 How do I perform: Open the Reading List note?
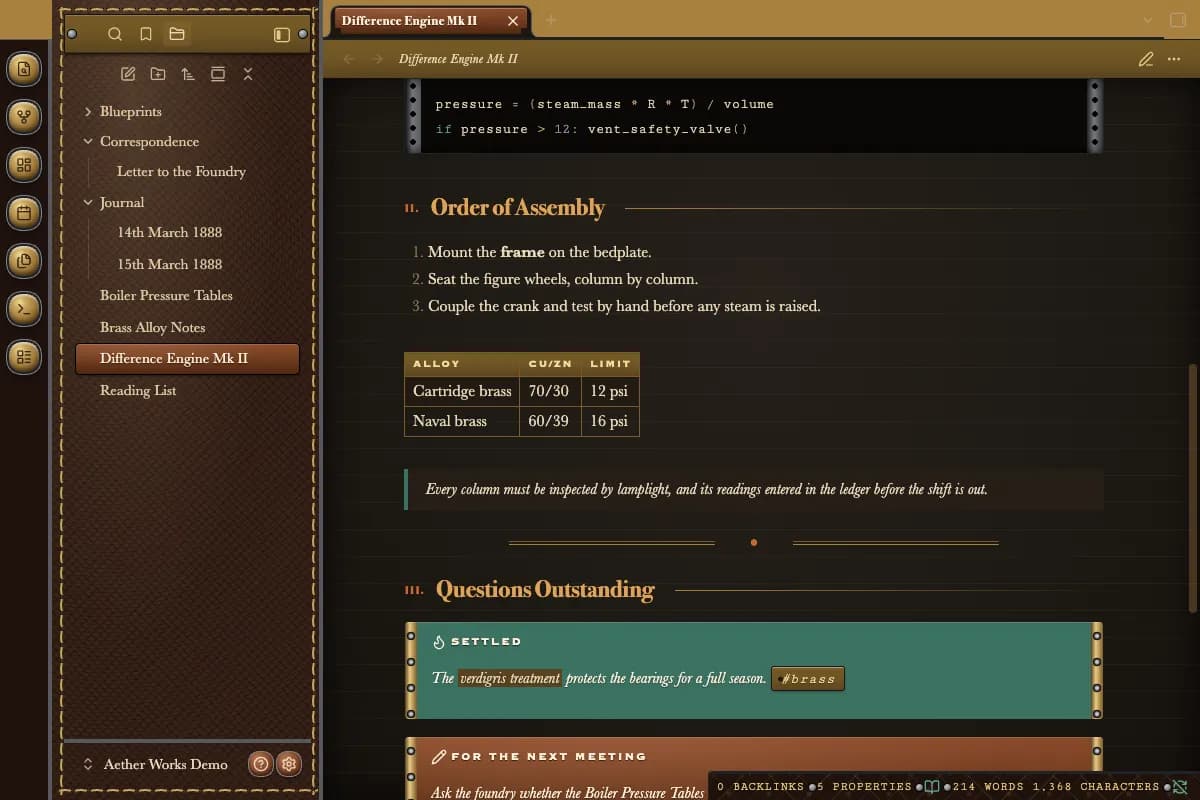(x=138, y=390)
